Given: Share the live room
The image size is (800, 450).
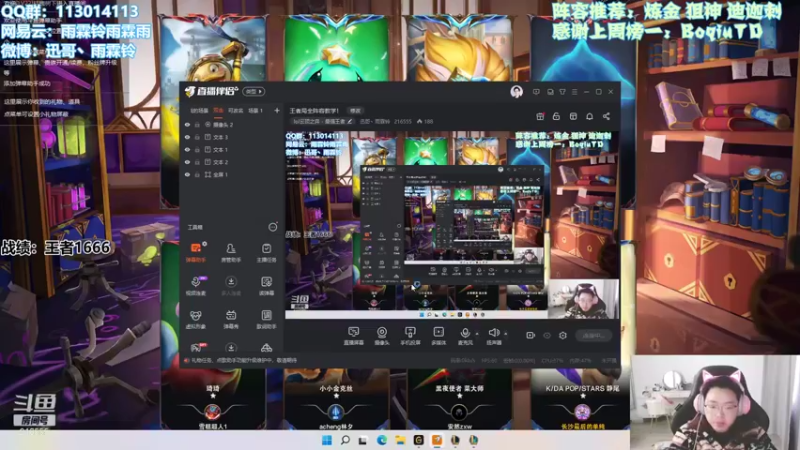Looking at the screenshot, I should (606, 116).
